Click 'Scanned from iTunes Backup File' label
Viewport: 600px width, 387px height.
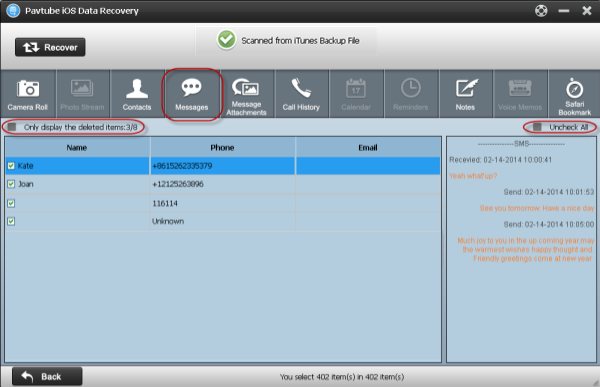300,41
